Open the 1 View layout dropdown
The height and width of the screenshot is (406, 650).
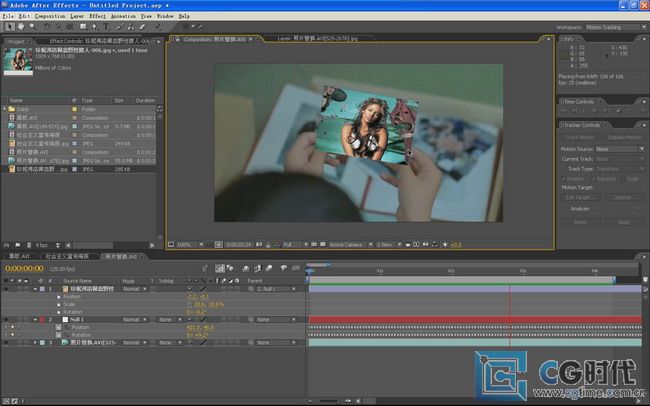[x=388, y=245]
